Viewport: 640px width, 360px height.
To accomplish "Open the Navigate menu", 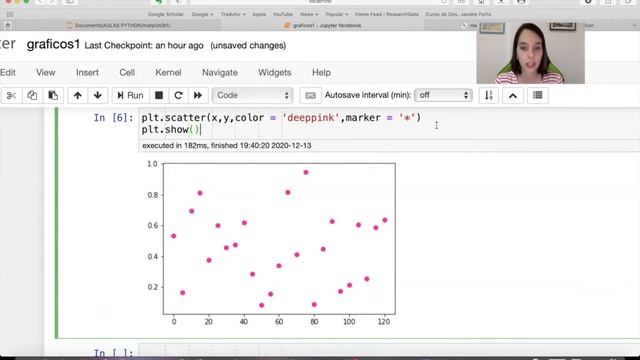I will [x=220, y=73].
